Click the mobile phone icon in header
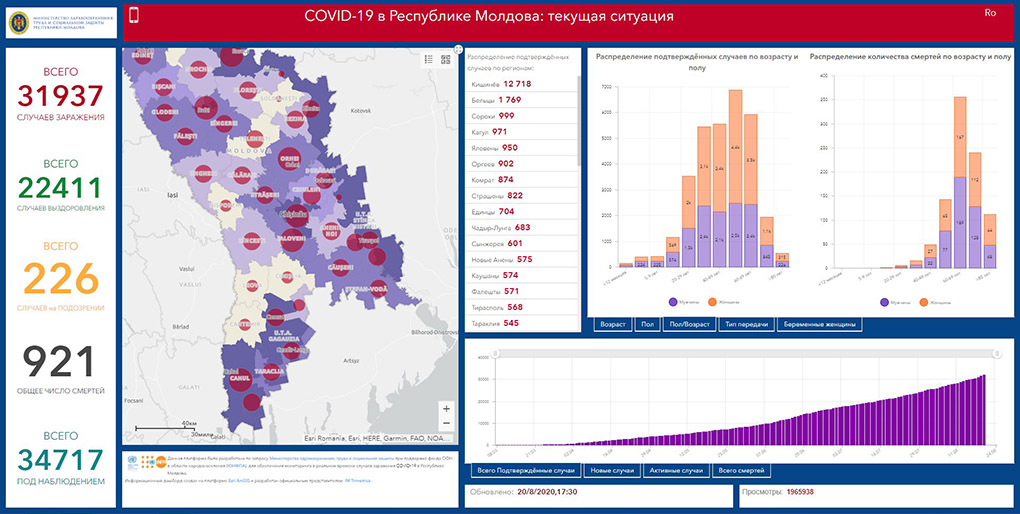Screen dimensions: 1020x514 (135, 15)
